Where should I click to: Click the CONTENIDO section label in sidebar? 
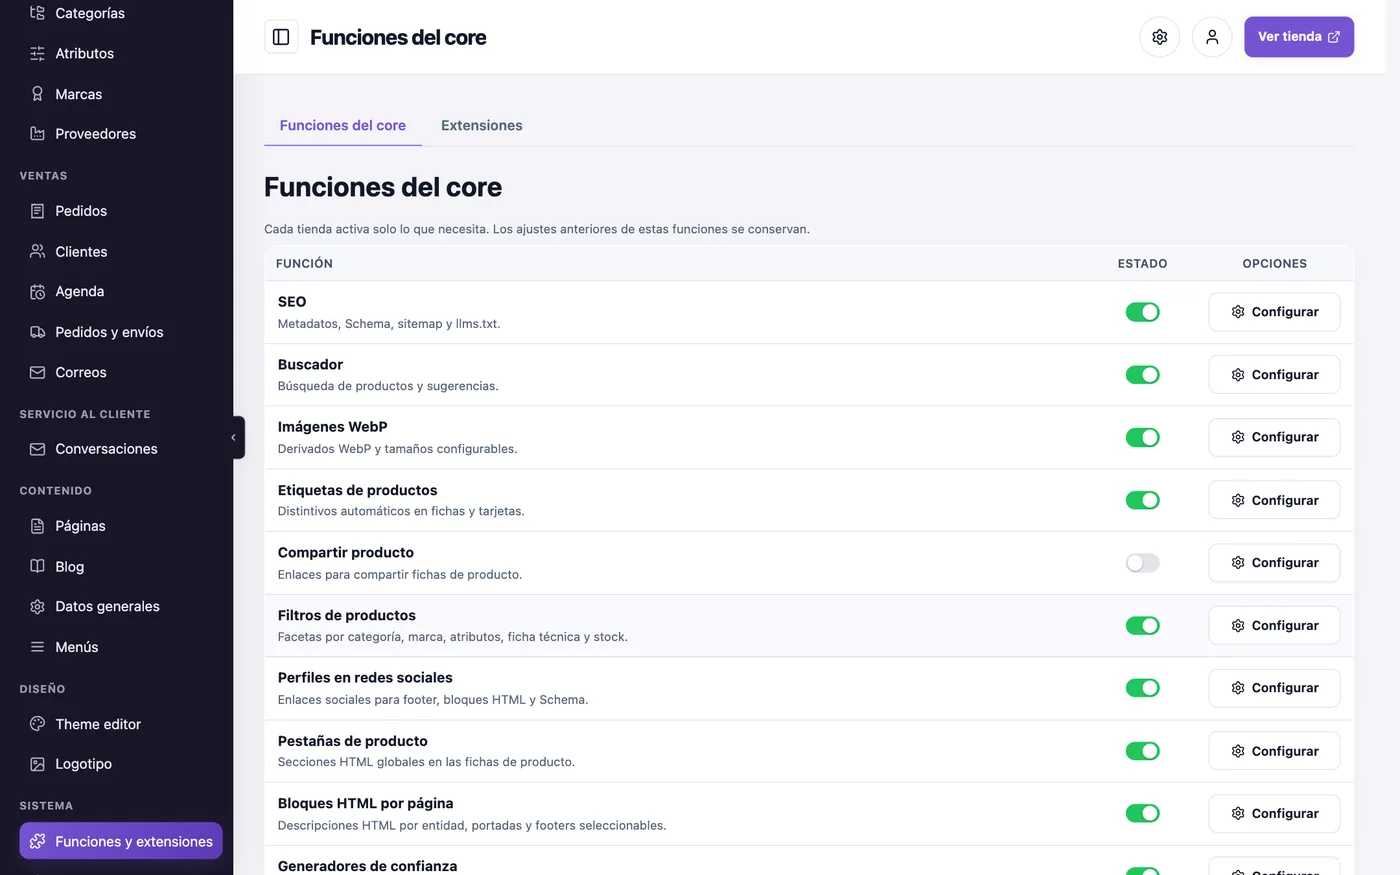56,491
